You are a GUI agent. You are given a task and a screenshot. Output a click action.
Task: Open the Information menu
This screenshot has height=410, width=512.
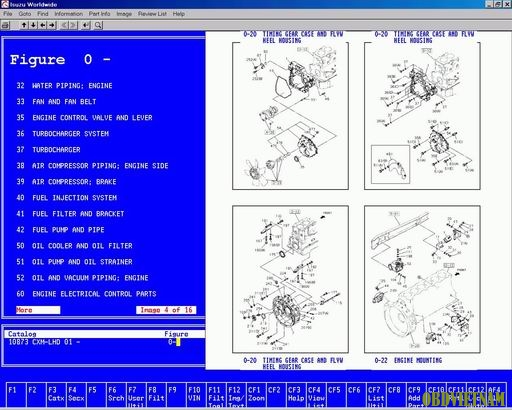coord(69,14)
